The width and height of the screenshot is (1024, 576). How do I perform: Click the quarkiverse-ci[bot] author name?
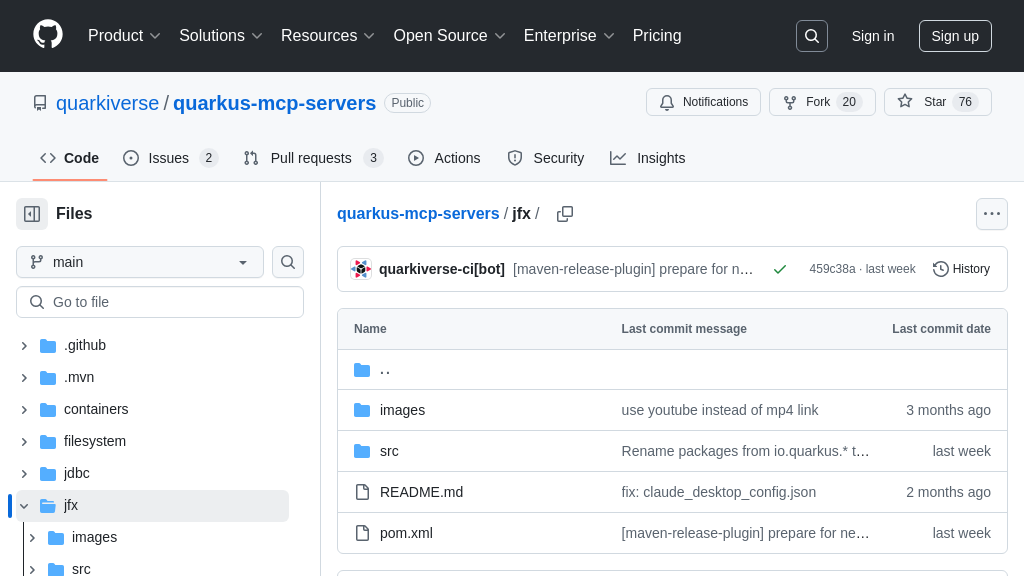[441, 269]
